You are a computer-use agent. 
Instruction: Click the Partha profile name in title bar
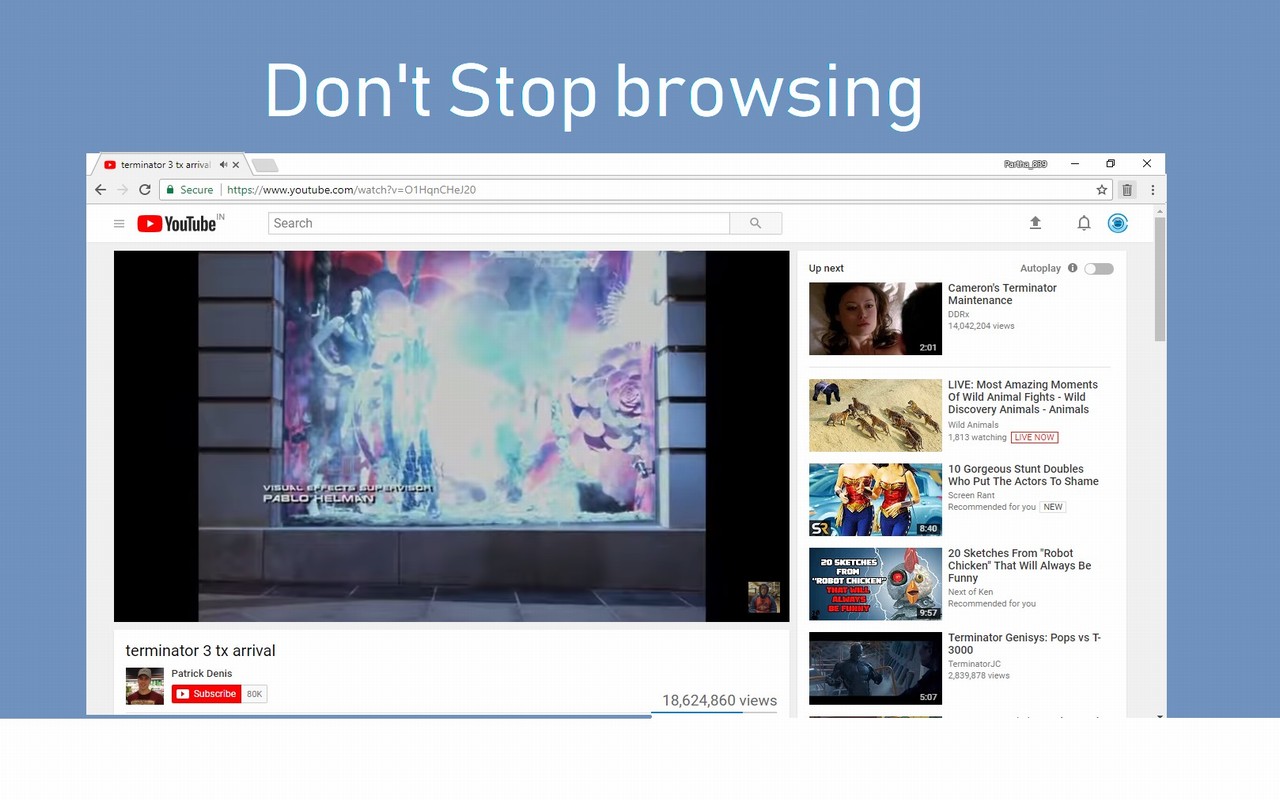[x=1025, y=164]
